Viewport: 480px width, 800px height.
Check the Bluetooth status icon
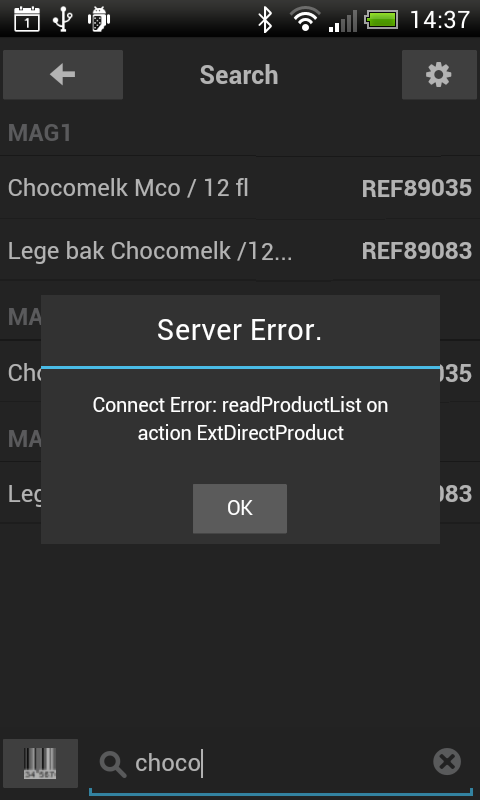(x=265, y=20)
